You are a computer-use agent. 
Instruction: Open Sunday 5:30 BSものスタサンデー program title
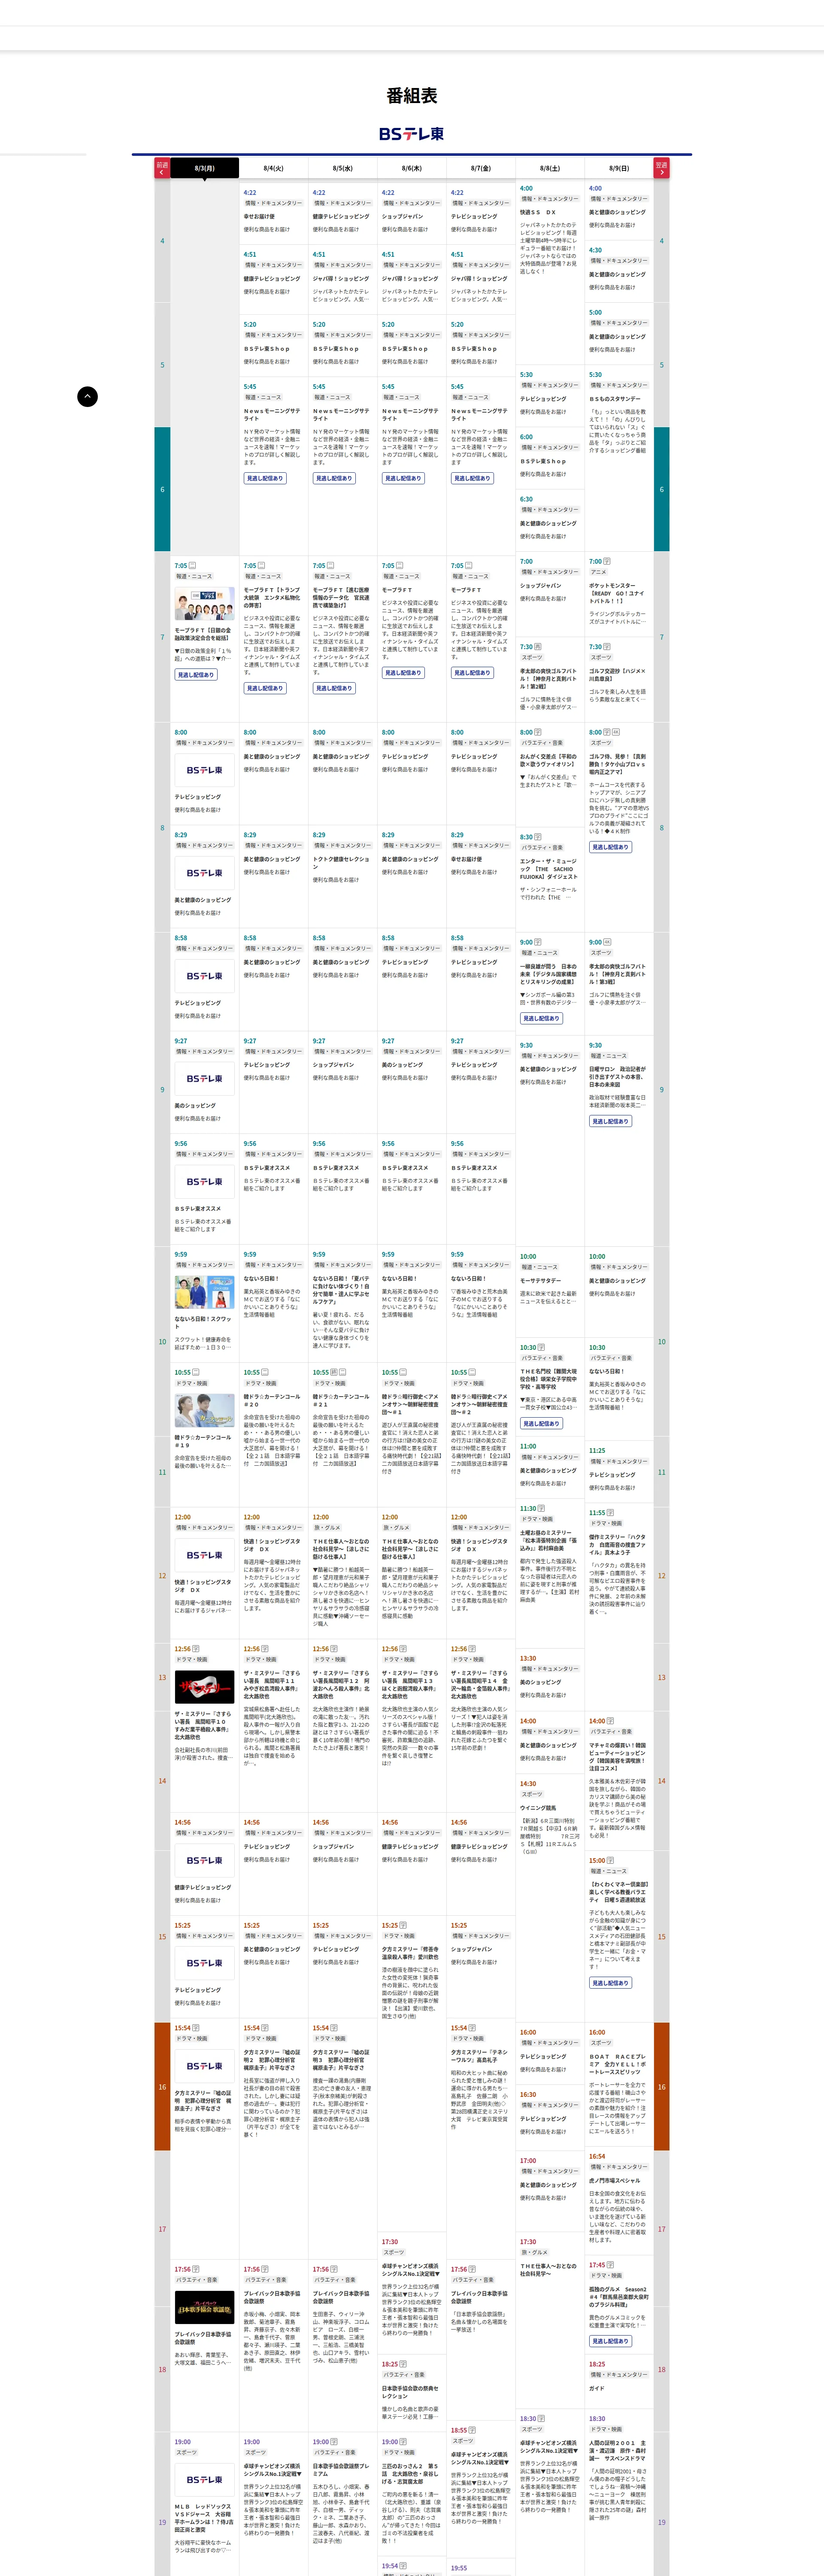[614, 399]
